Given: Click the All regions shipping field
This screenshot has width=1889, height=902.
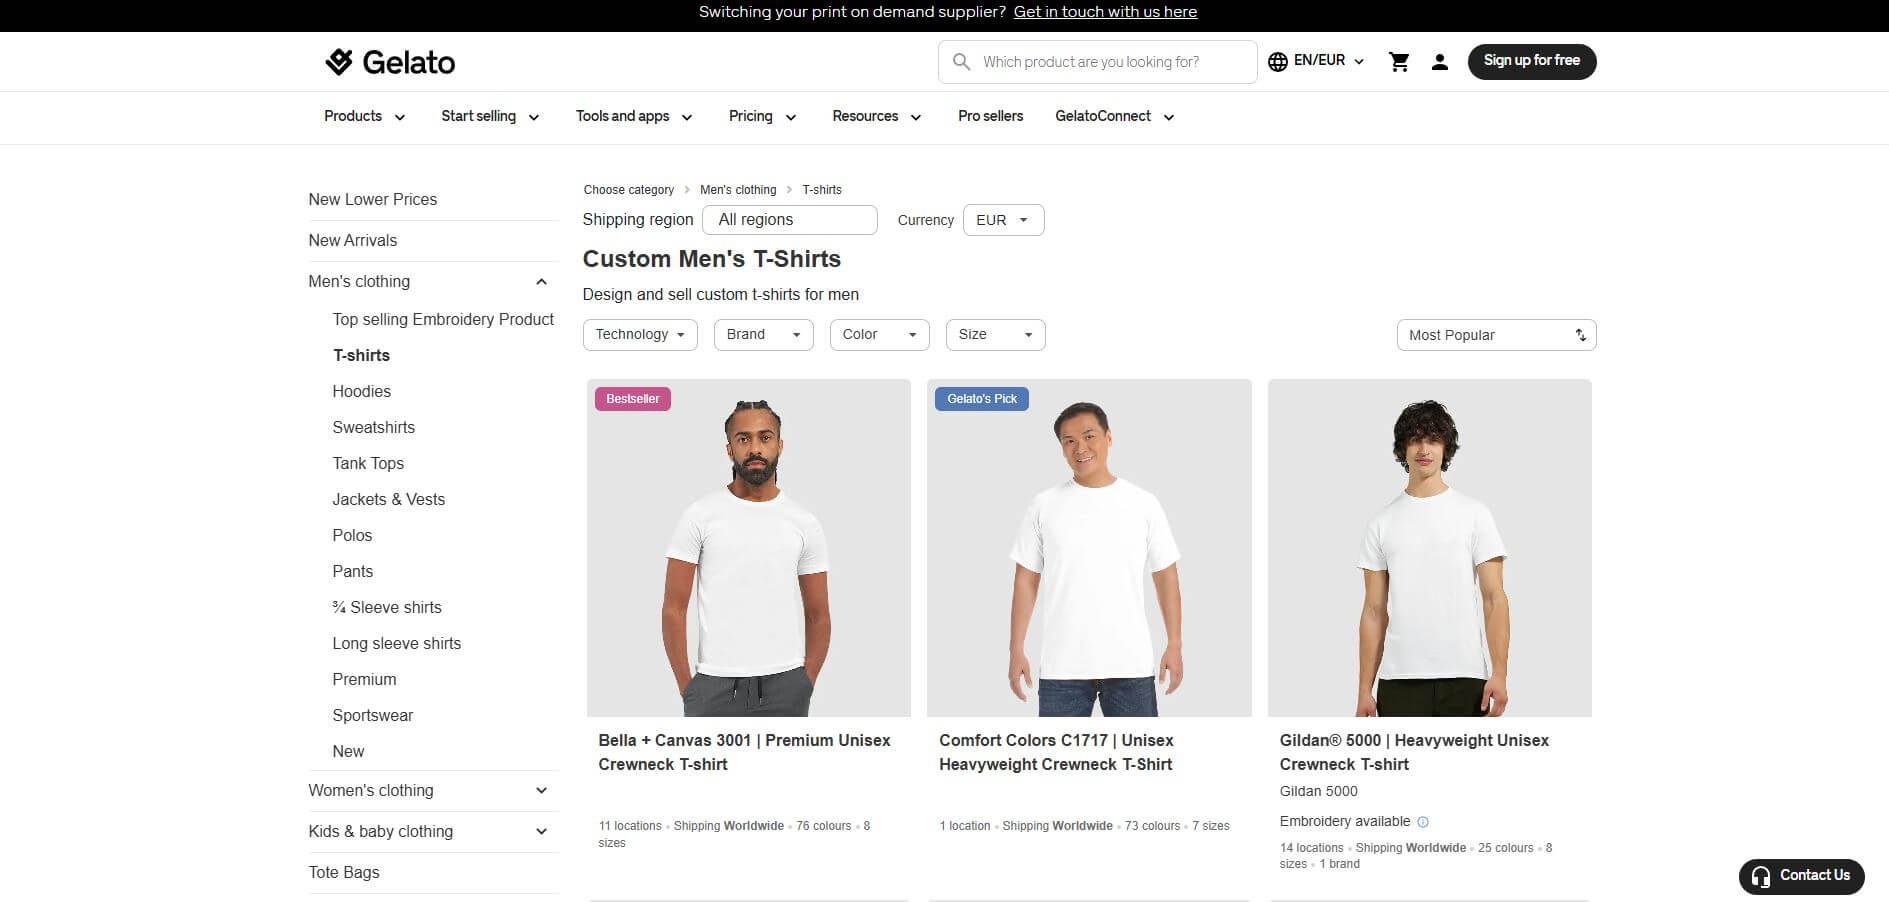Looking at the screenshot, I should pyautogui.click(x=790, y=220).
